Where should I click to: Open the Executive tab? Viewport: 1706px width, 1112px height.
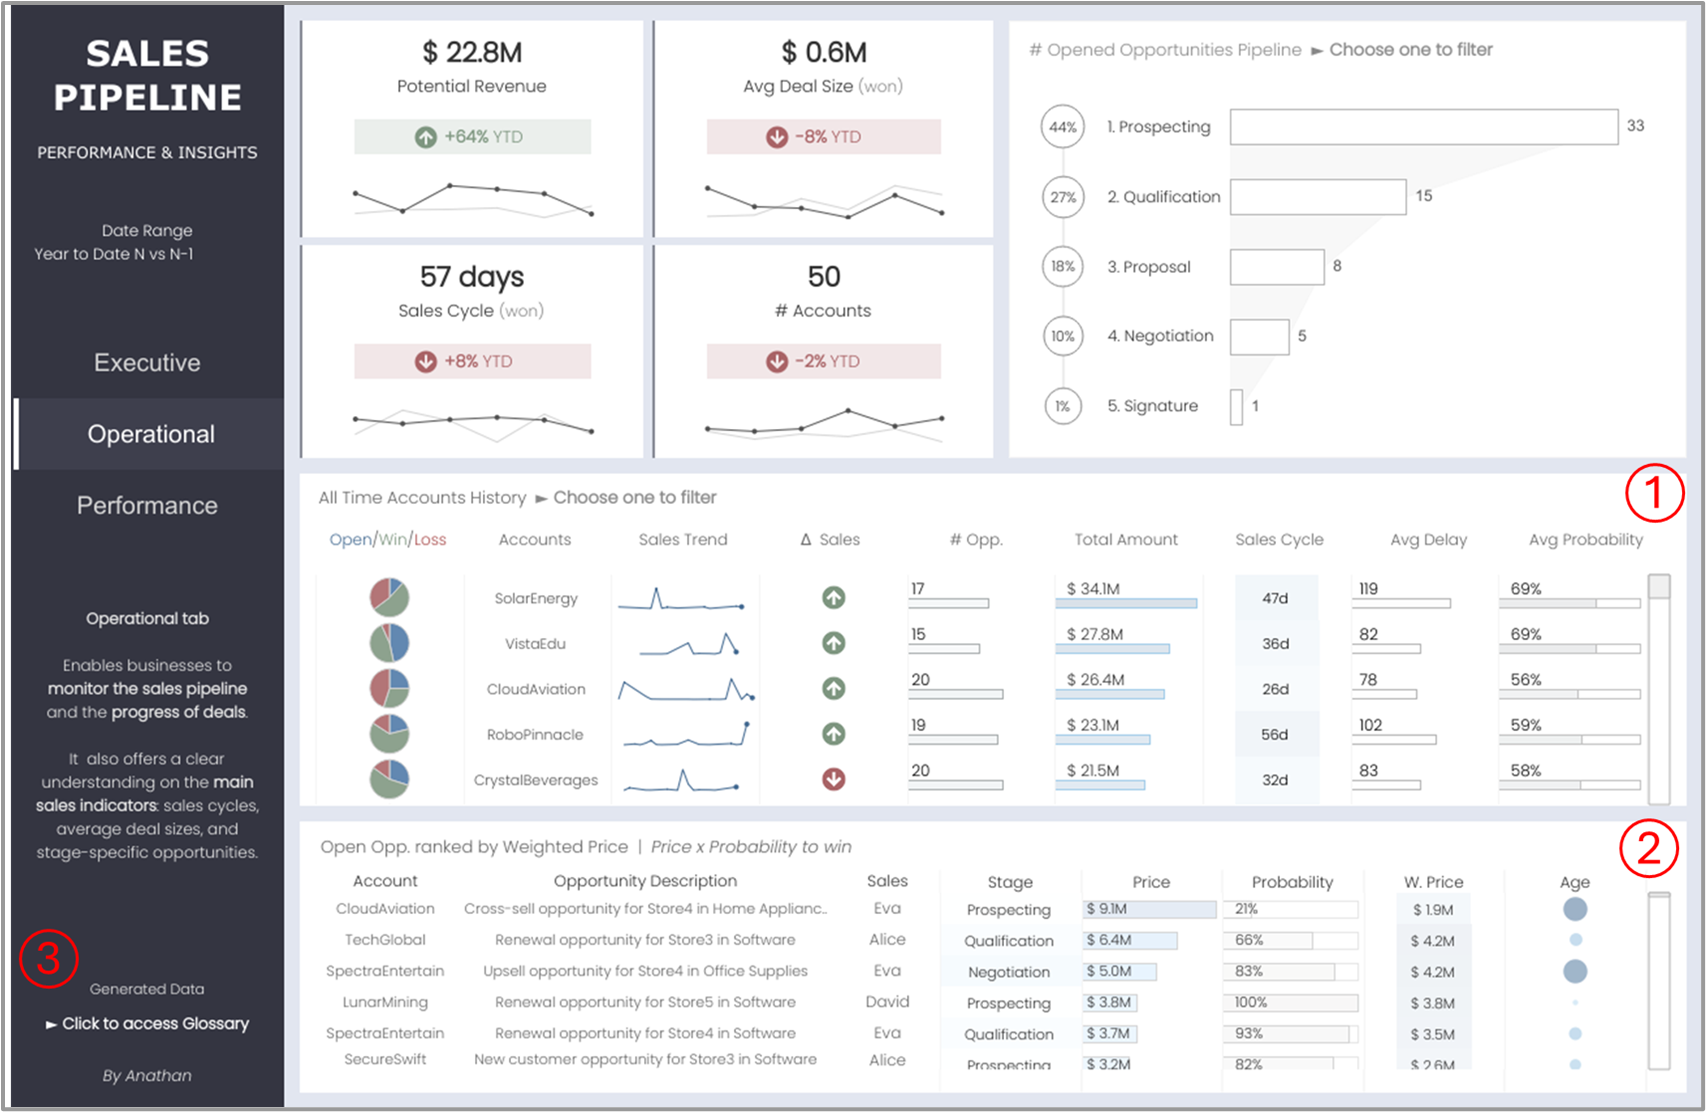coord(147,363)
